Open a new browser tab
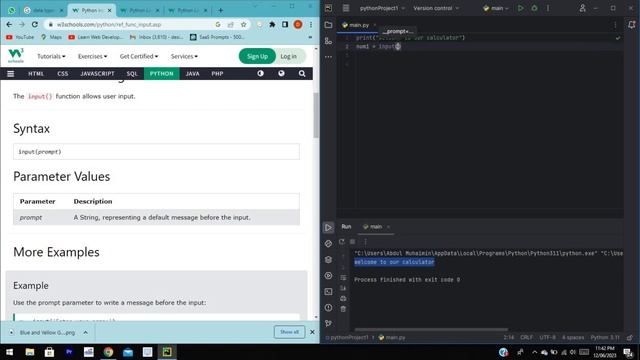 [x=220, y=10]
